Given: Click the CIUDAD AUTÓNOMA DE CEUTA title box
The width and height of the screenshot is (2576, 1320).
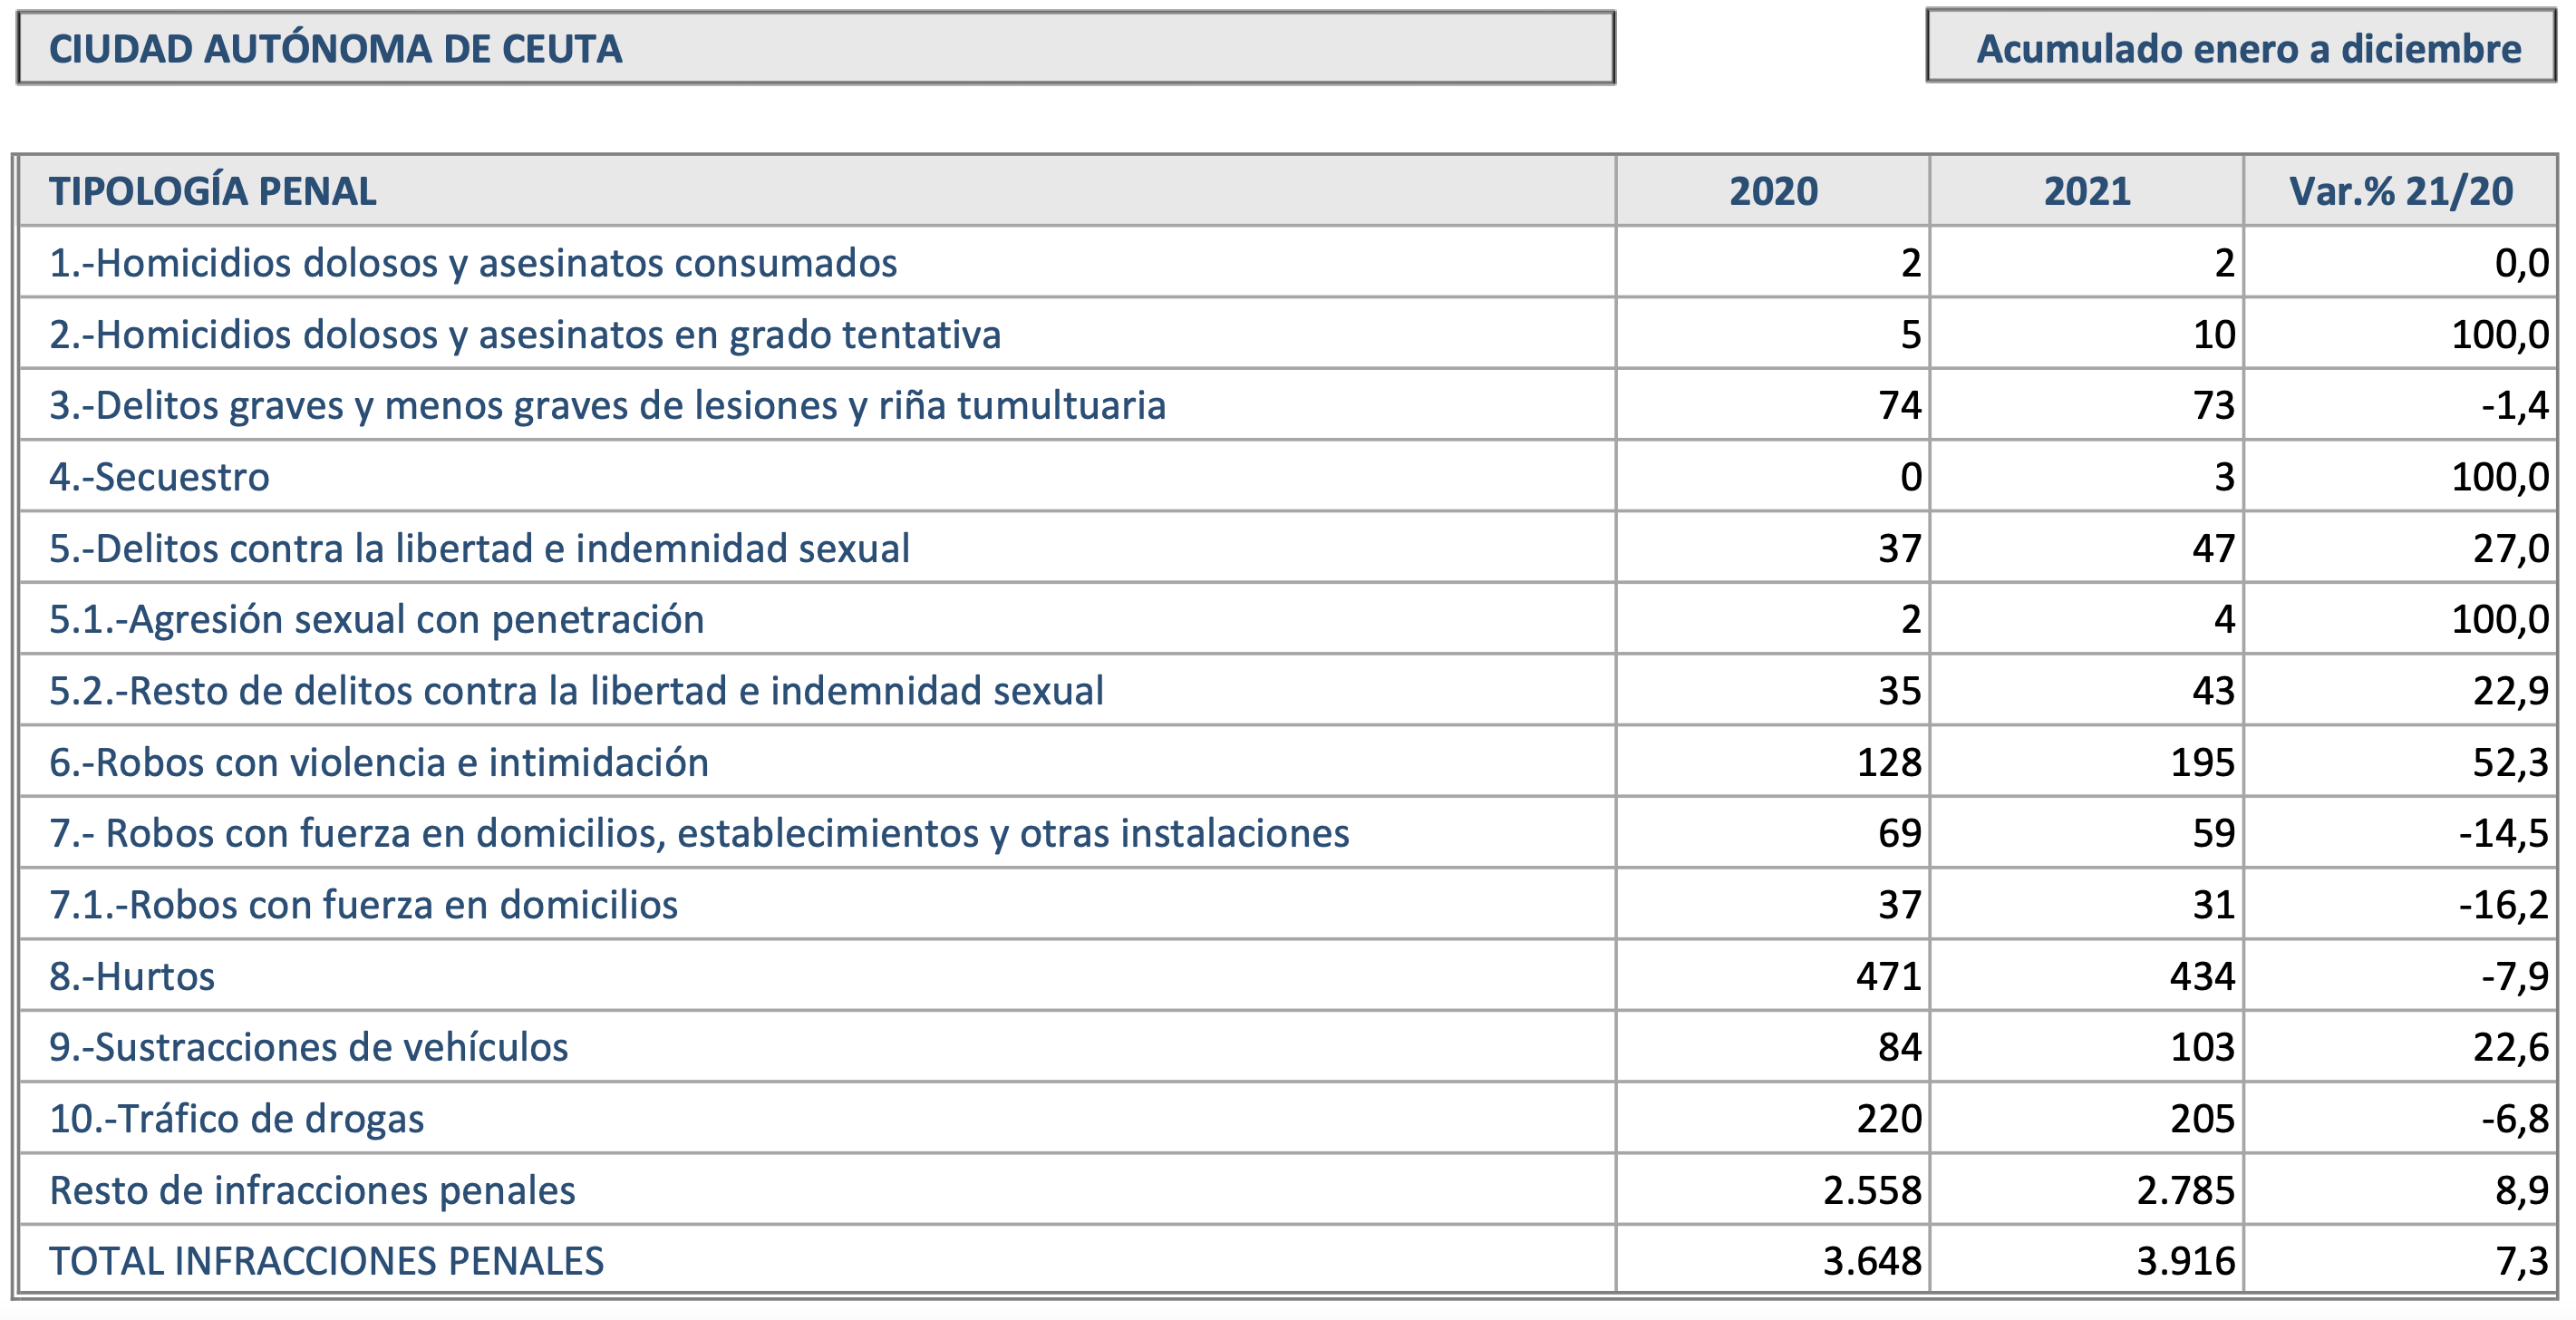Looking at the screenshot, I should pyautogui.click(x=816, y=48).
